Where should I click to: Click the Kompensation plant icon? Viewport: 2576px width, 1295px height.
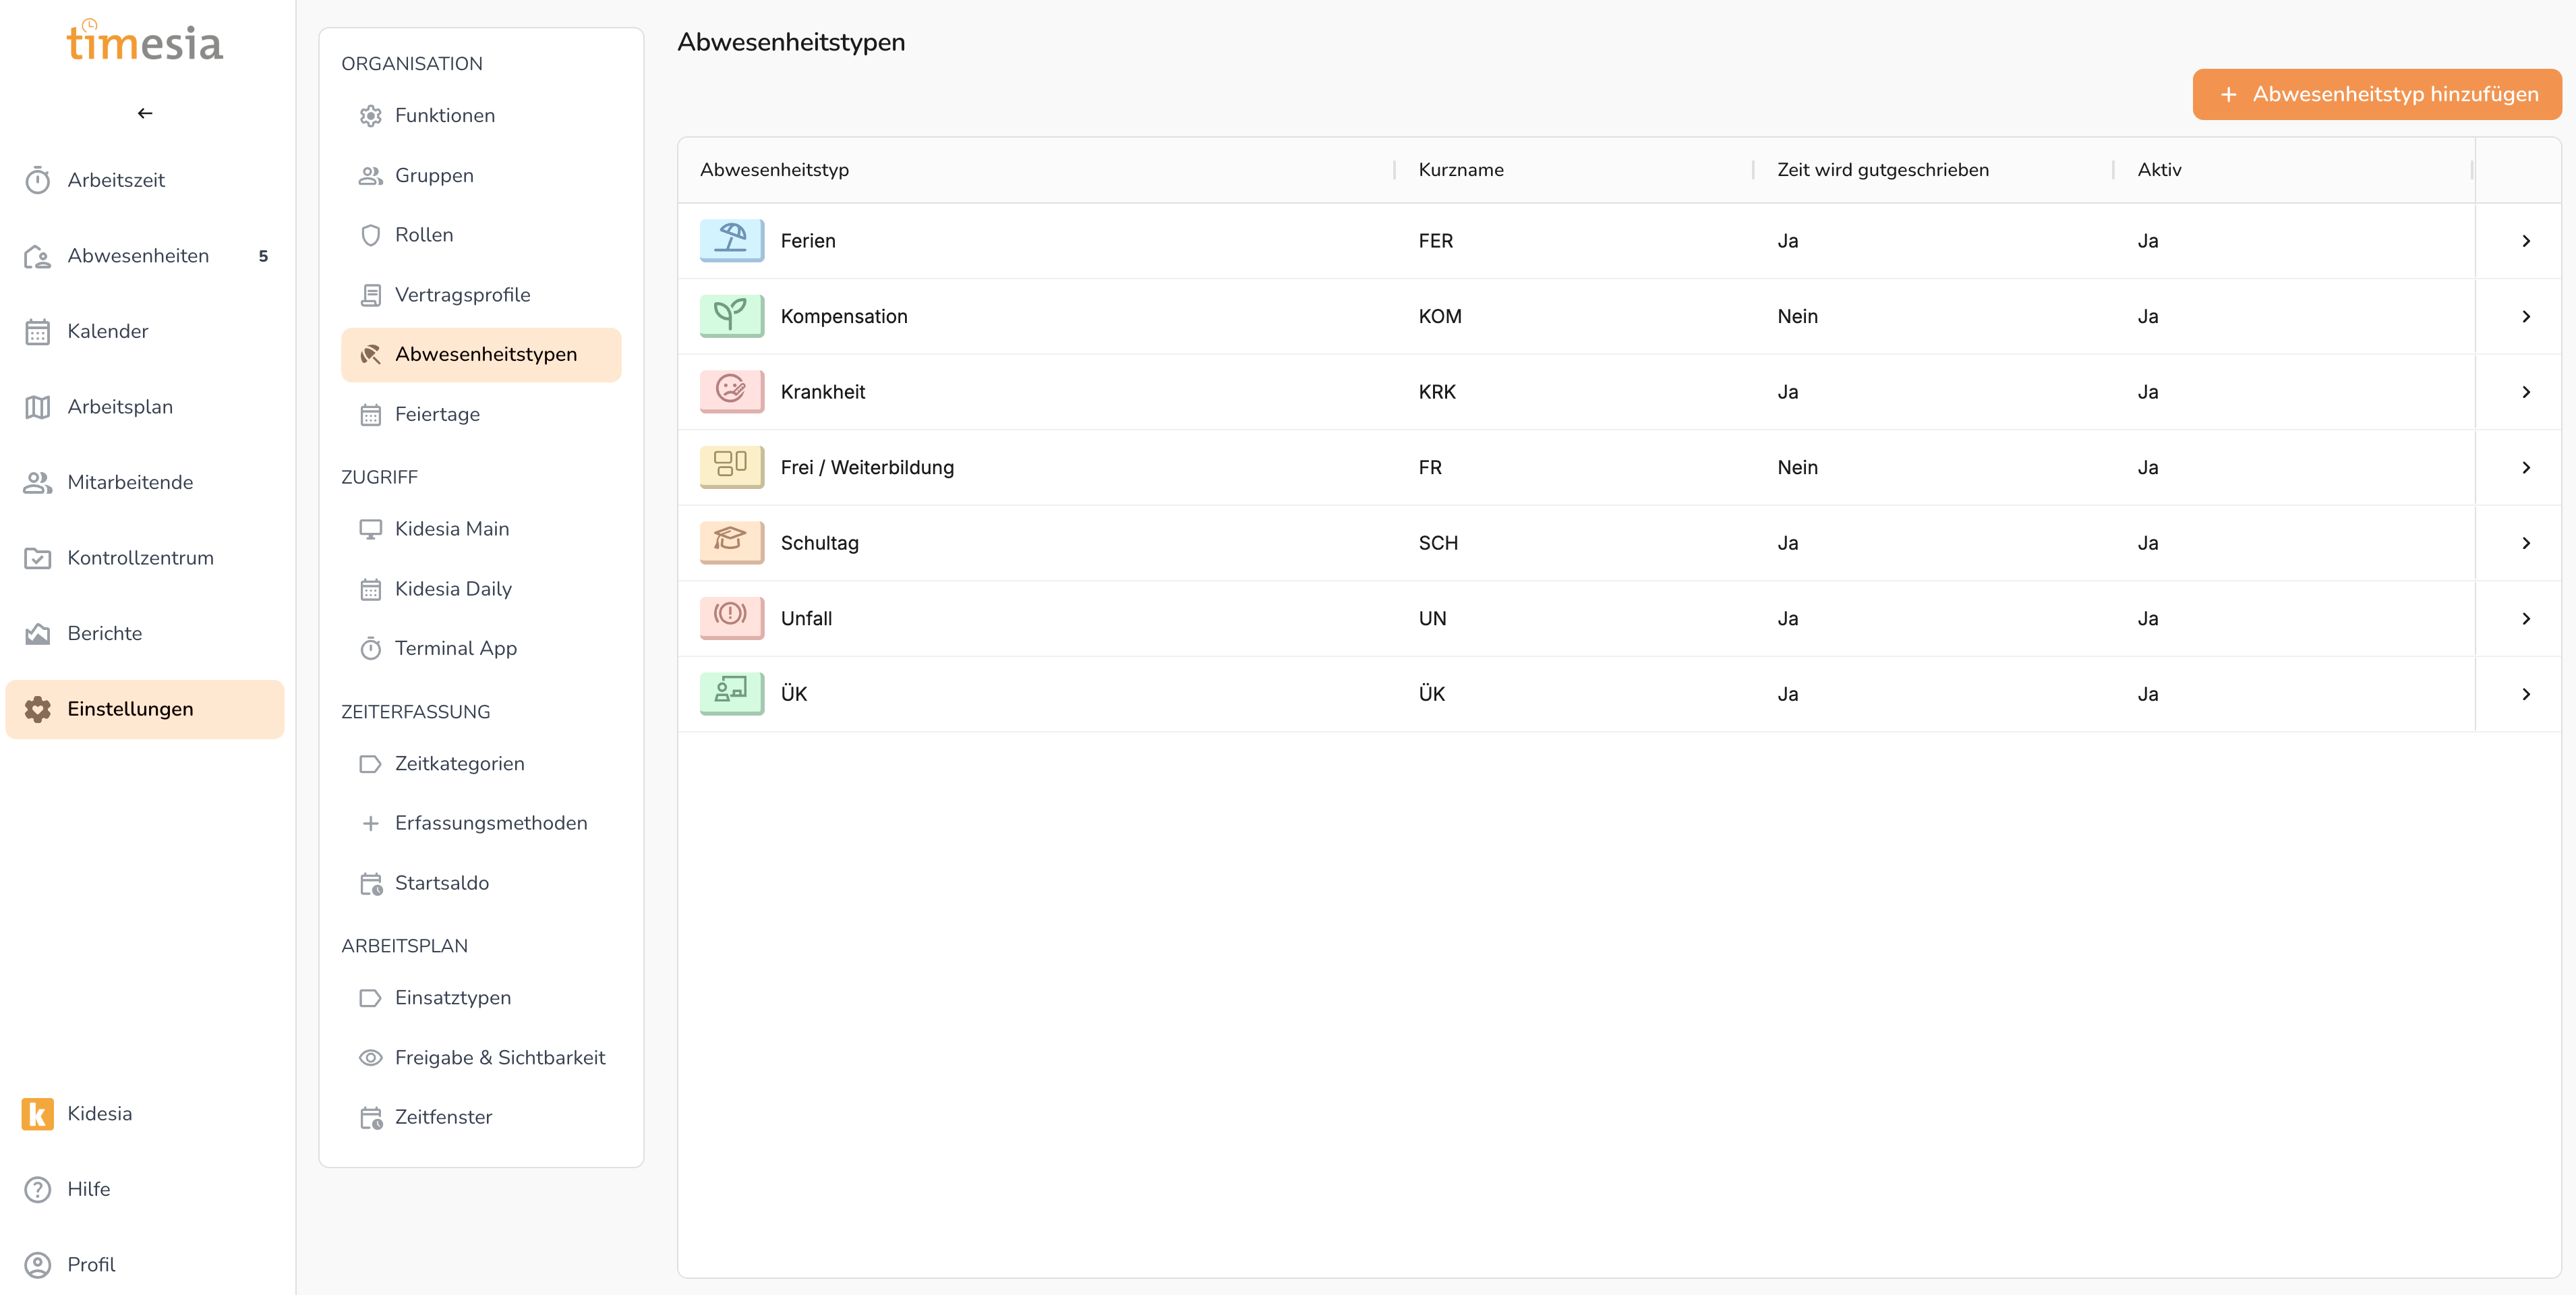coord(731,316)
